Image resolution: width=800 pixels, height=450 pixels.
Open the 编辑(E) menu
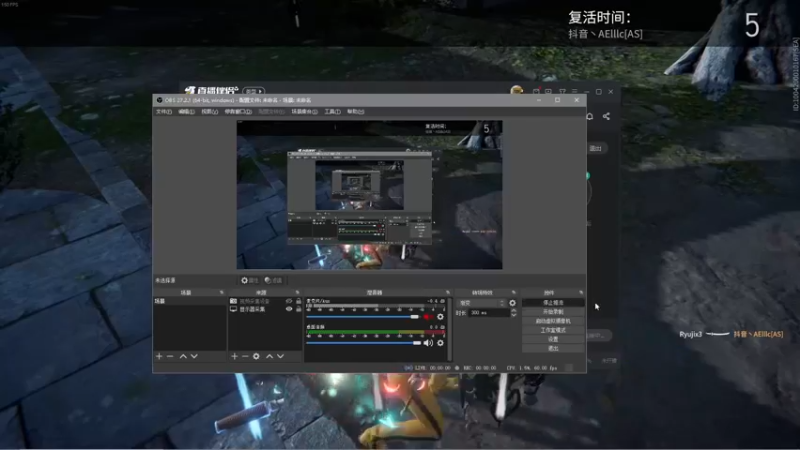click(x=186, y=111)
